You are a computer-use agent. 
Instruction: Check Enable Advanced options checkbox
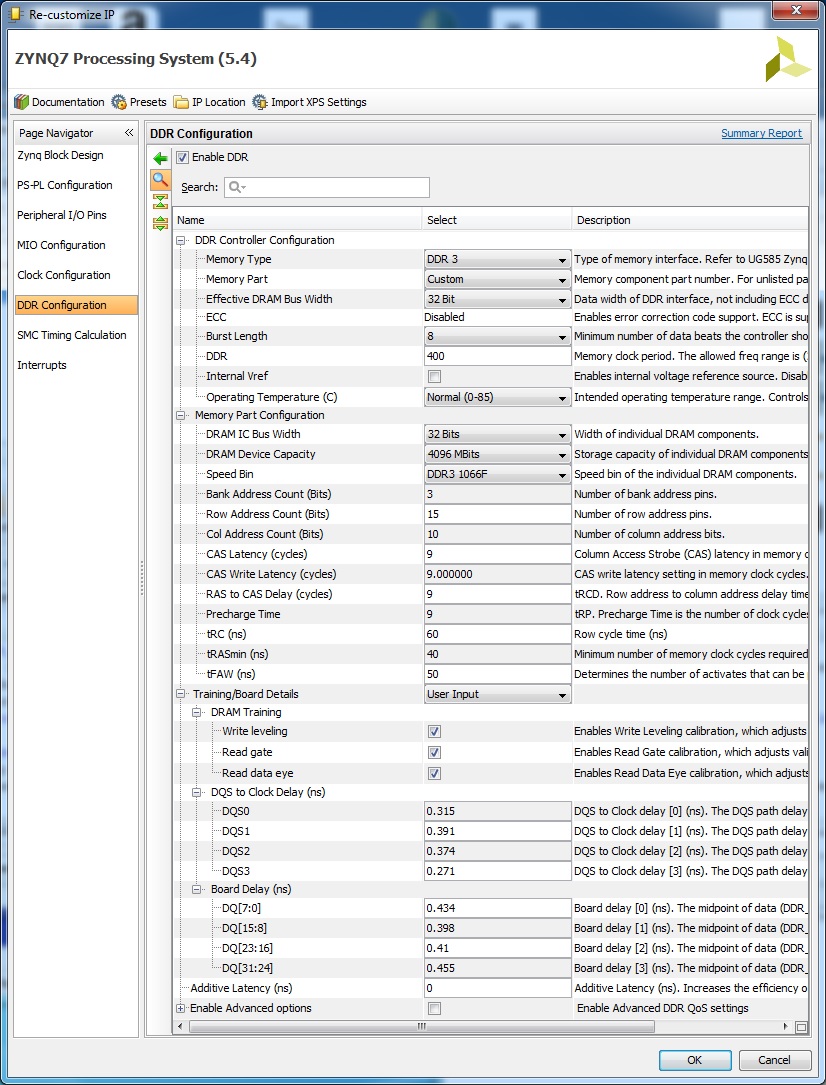434,1008
